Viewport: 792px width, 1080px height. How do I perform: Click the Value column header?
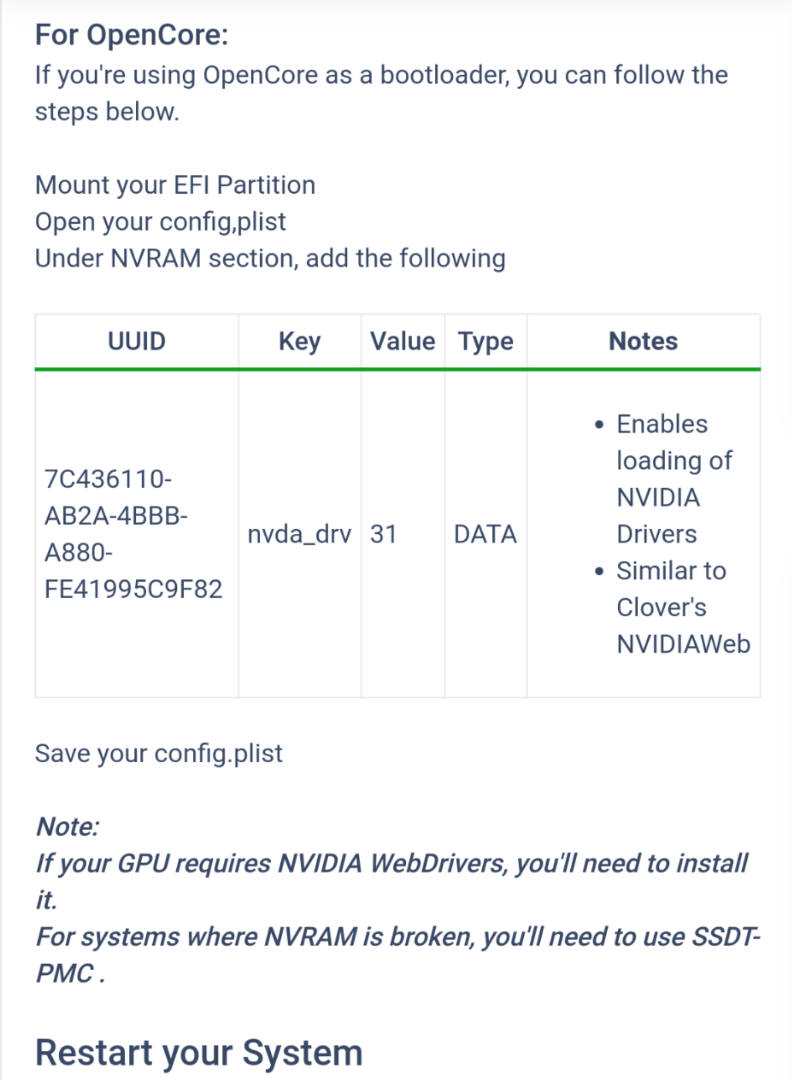402,341
